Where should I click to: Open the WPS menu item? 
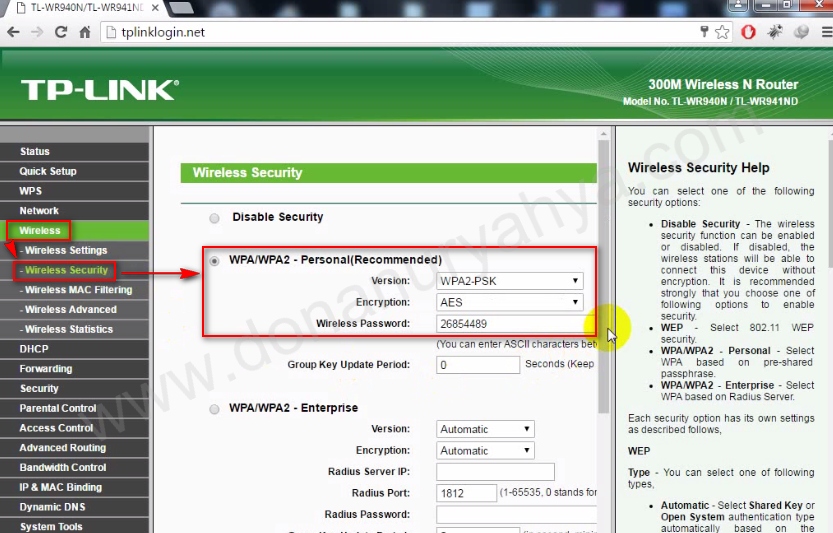[x=74, y=191]
